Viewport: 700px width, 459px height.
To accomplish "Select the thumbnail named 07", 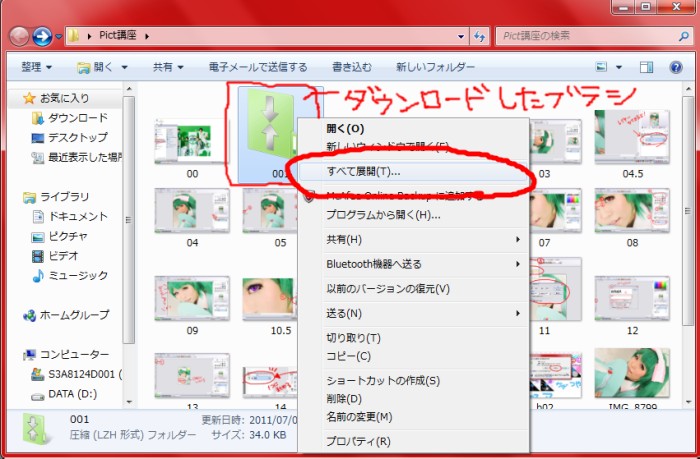I will (x=556, y=211).
